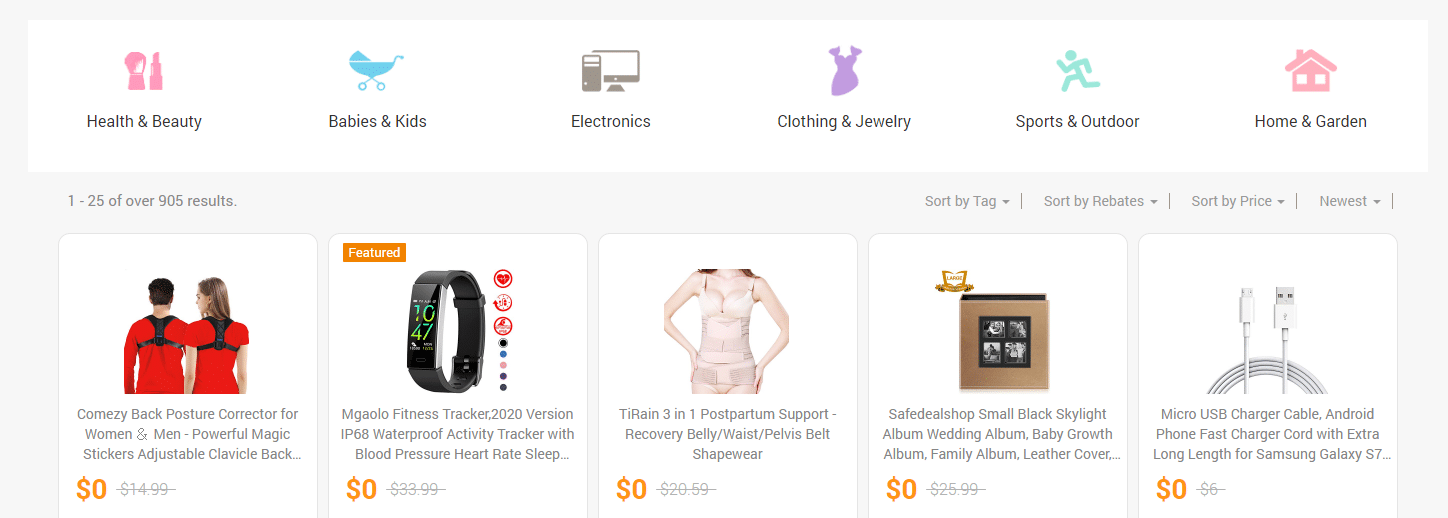This screenshot has height=518, width=1448.
Task: Expand the Sort by Rebates dropdown
Action: point(1100,201)
